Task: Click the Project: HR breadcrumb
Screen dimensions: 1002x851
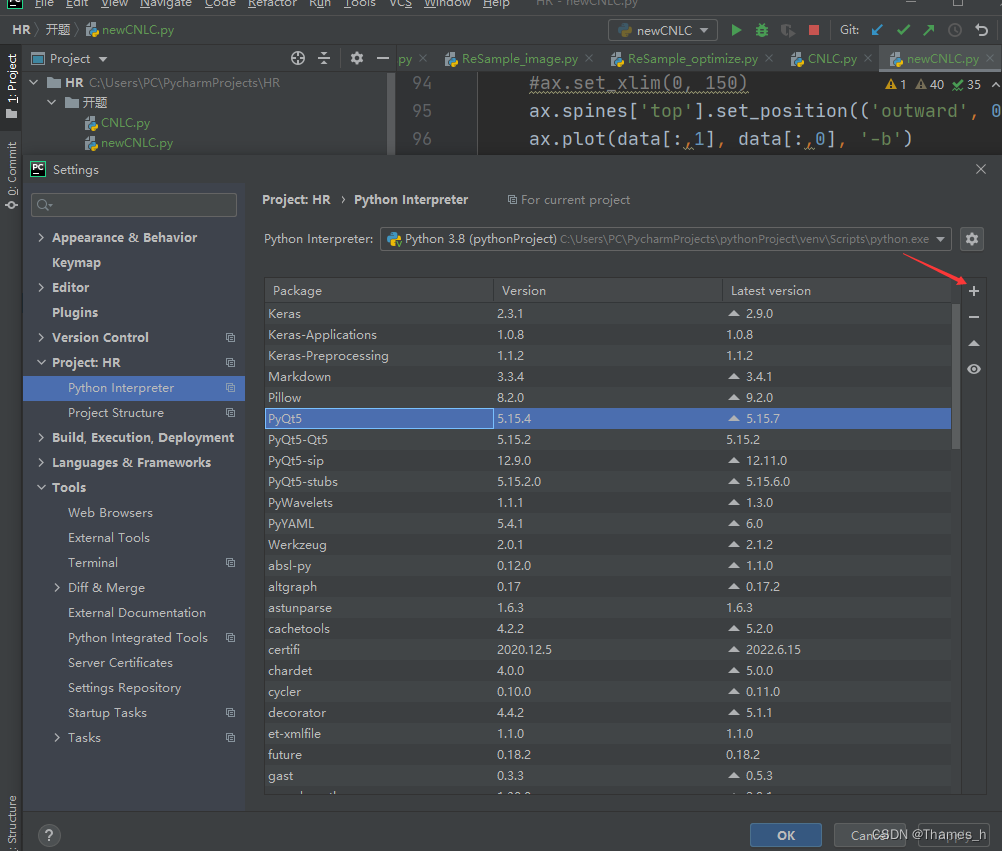Action: [296, 200]
